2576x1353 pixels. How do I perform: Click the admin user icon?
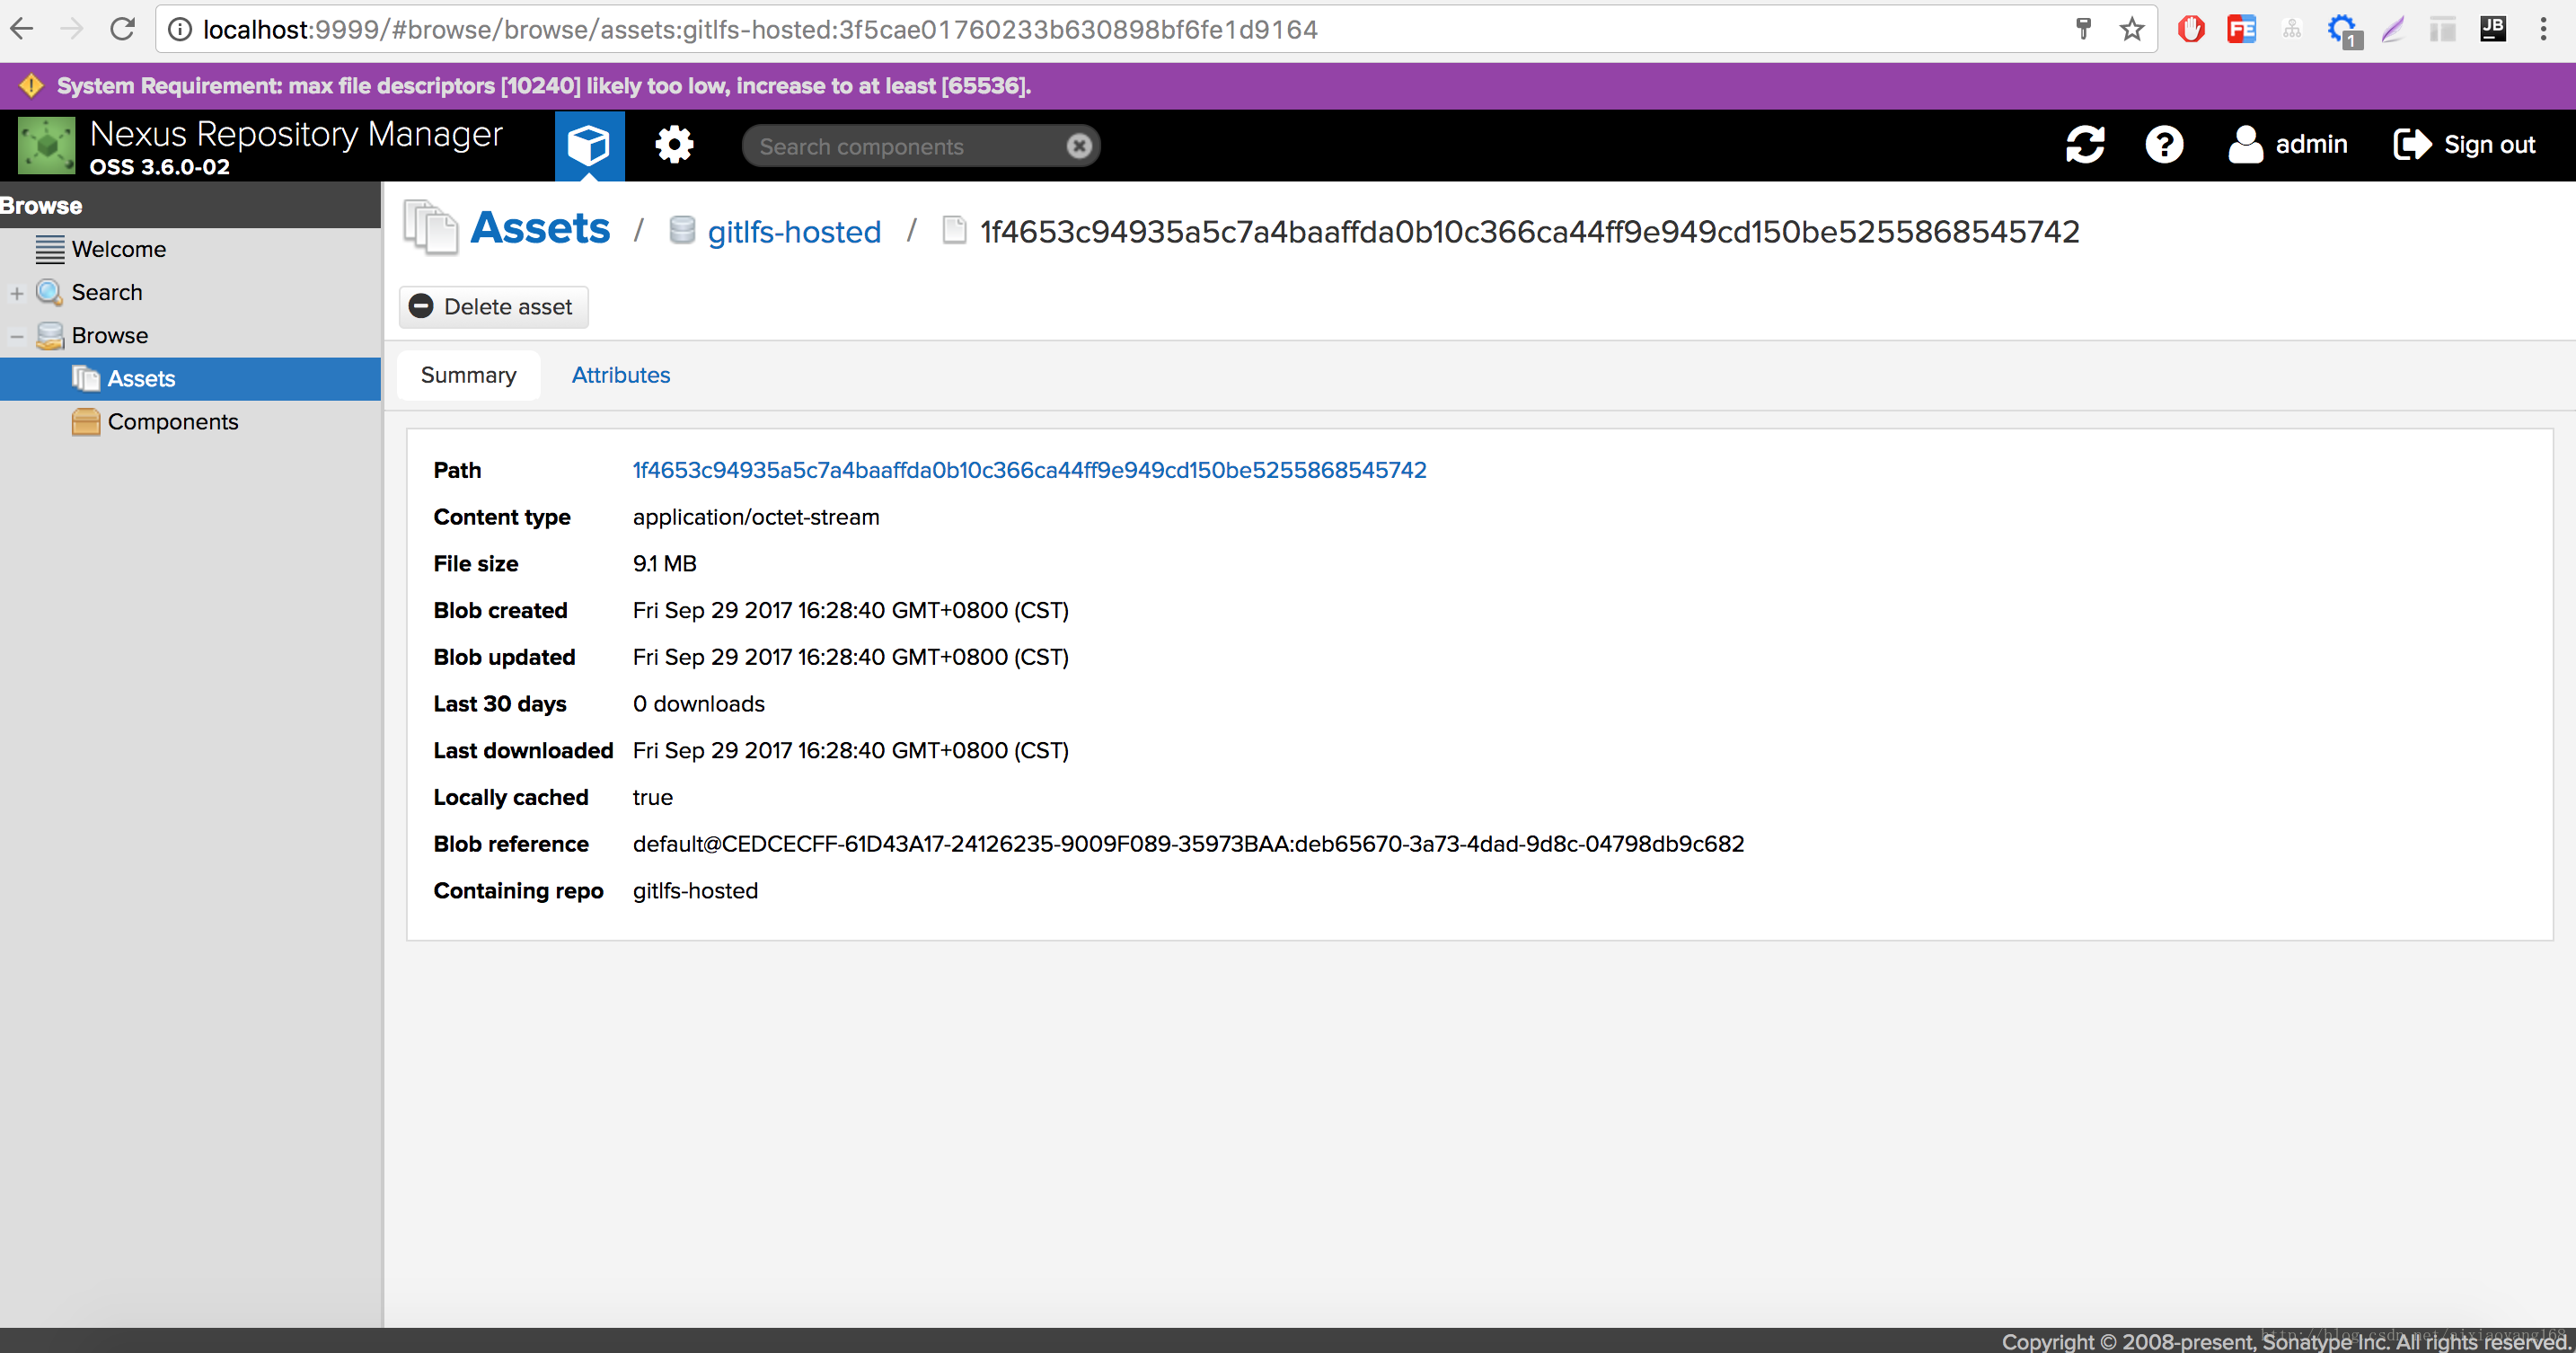point(2245,145)
